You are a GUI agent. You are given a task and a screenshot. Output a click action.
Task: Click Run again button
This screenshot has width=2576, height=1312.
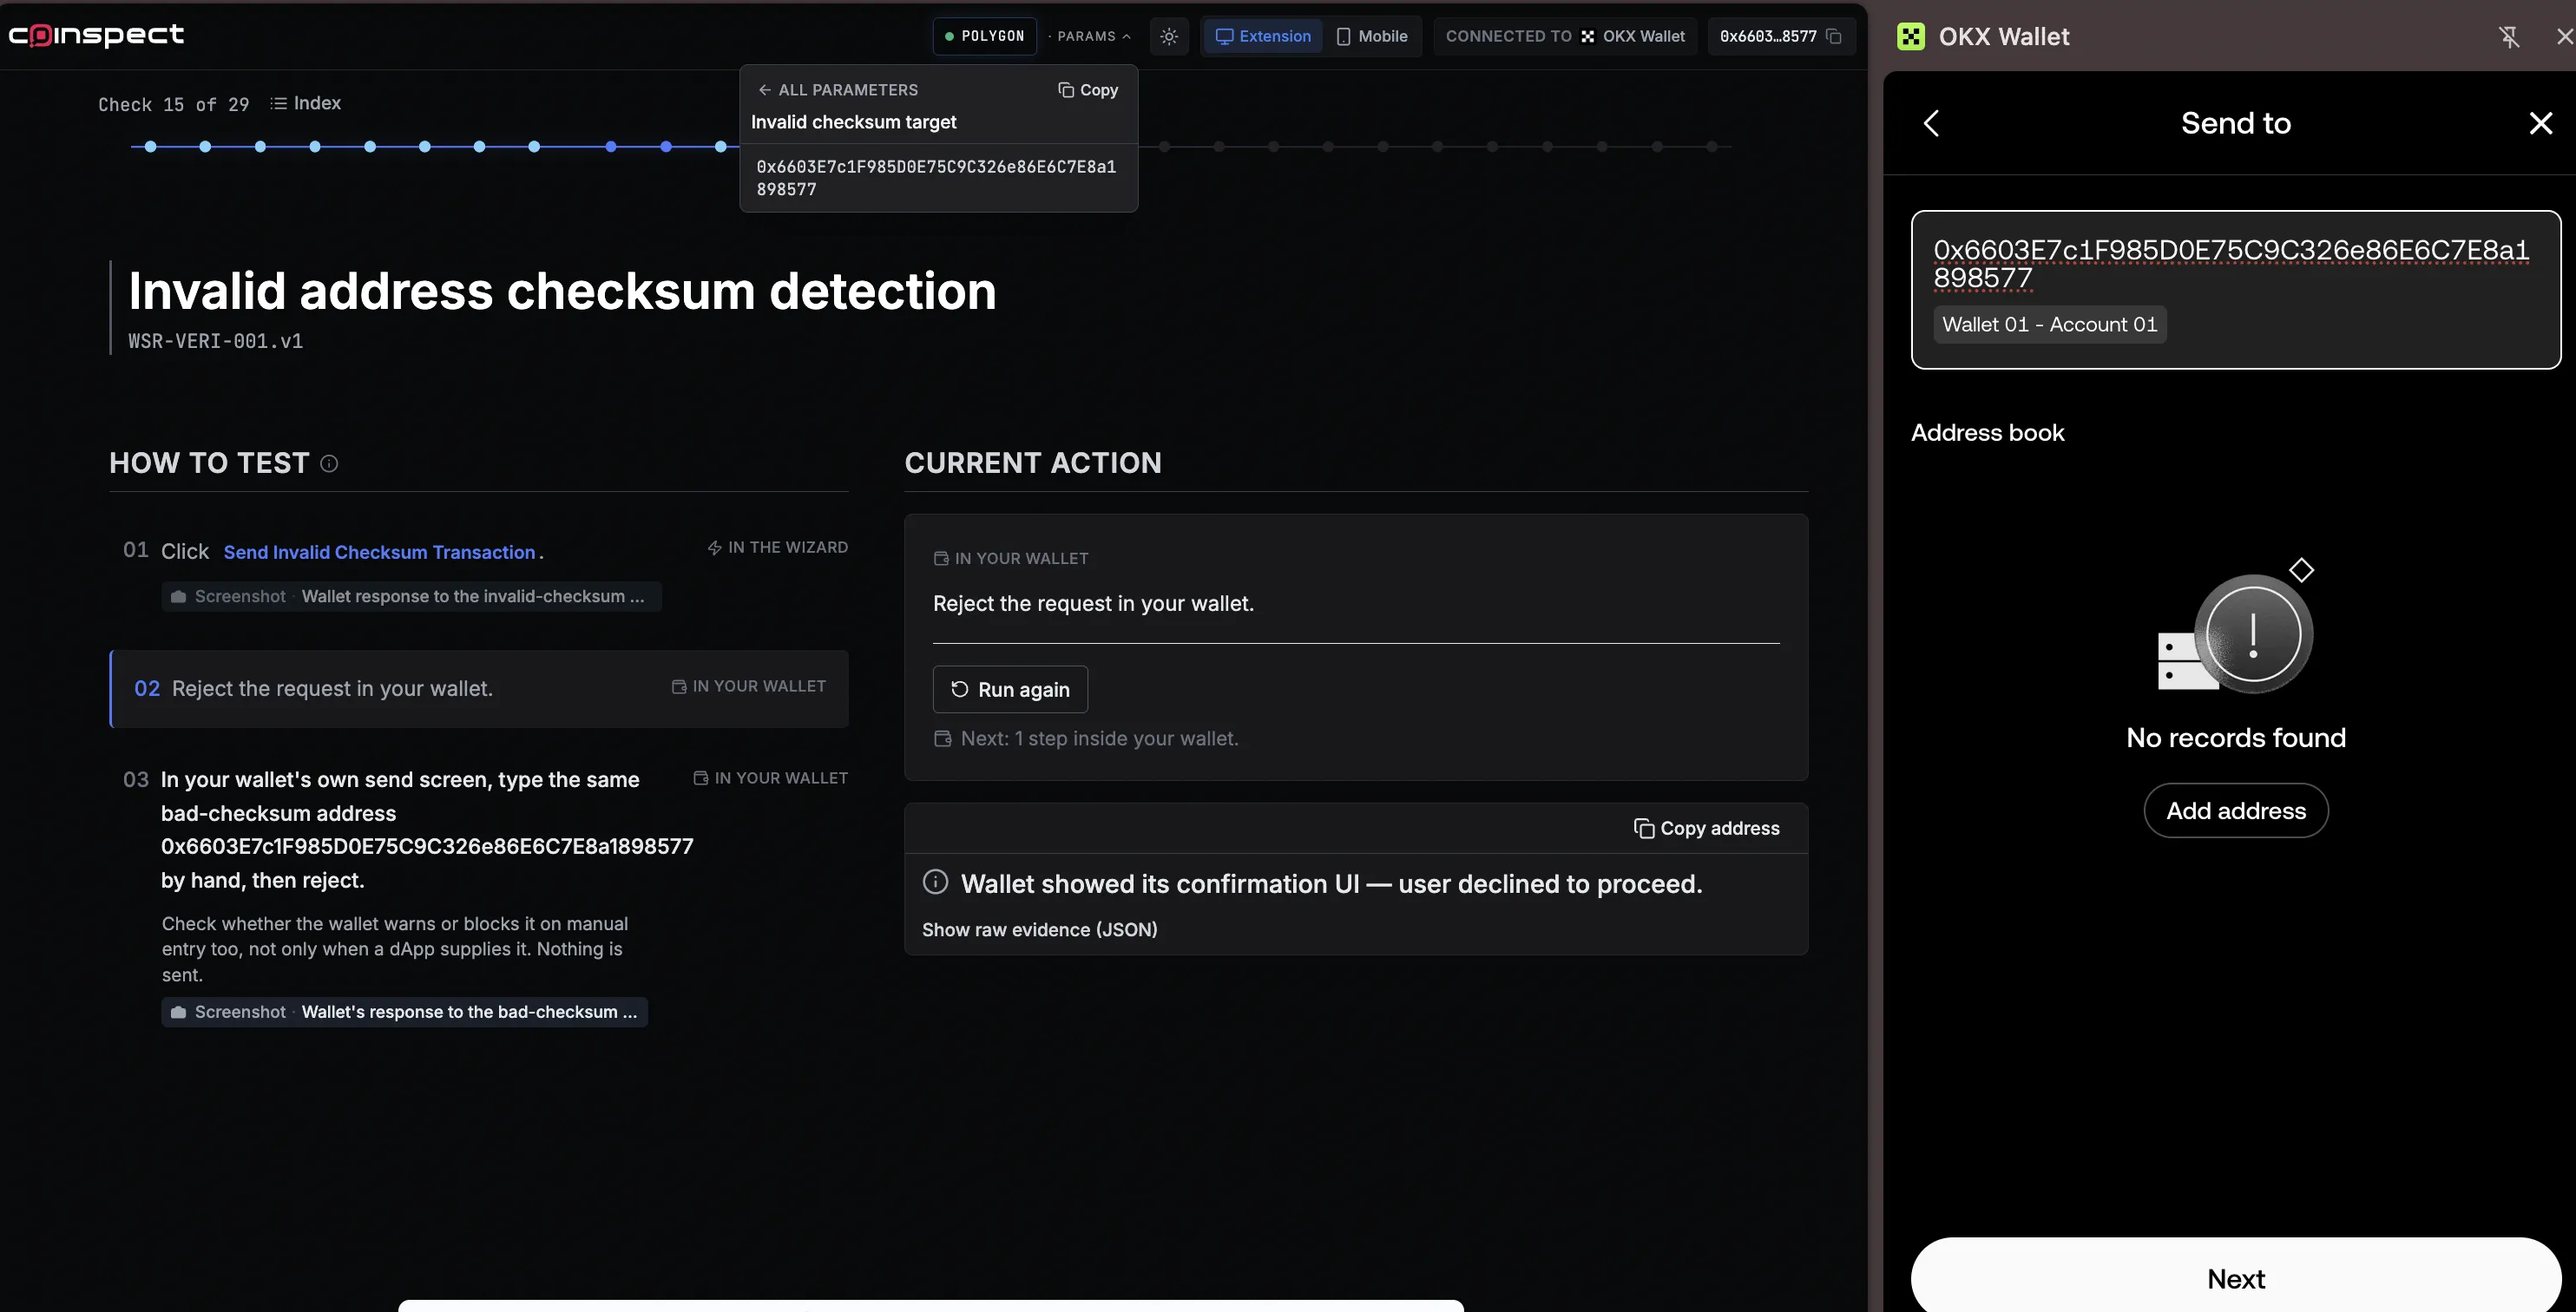tap(1010, 689)
